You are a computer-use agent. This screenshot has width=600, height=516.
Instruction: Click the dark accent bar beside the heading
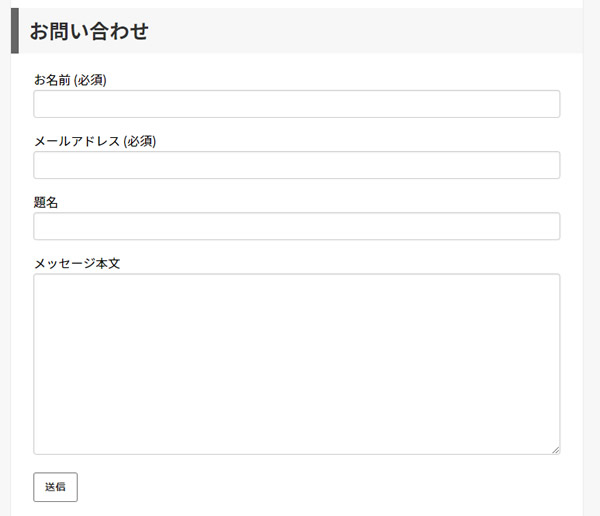click(x=14, y=31)
